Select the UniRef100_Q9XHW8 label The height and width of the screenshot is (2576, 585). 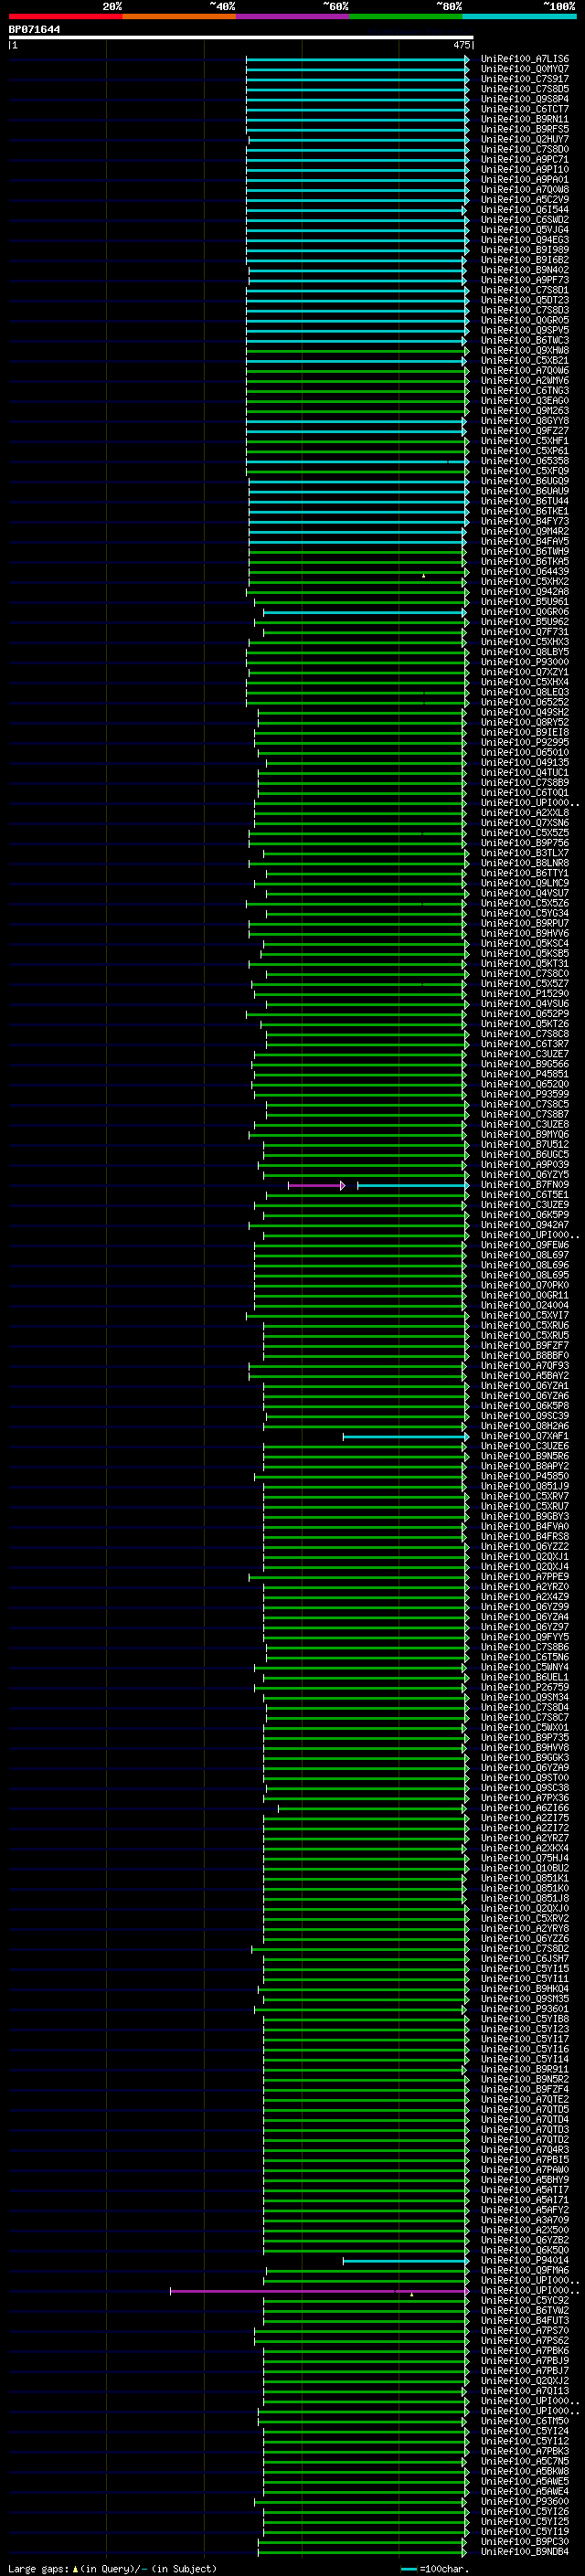pos(524,351)
